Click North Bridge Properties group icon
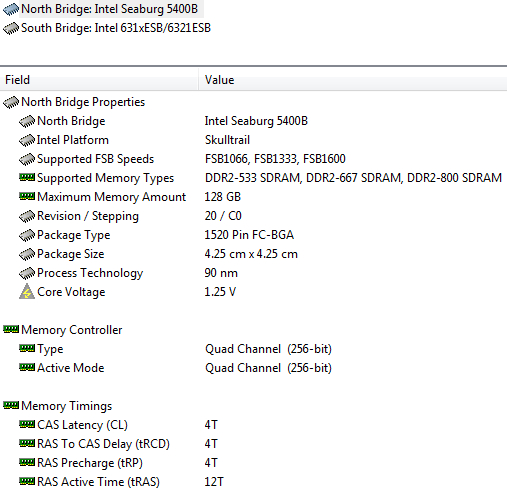The image size is (507, 491). (11, 102)
